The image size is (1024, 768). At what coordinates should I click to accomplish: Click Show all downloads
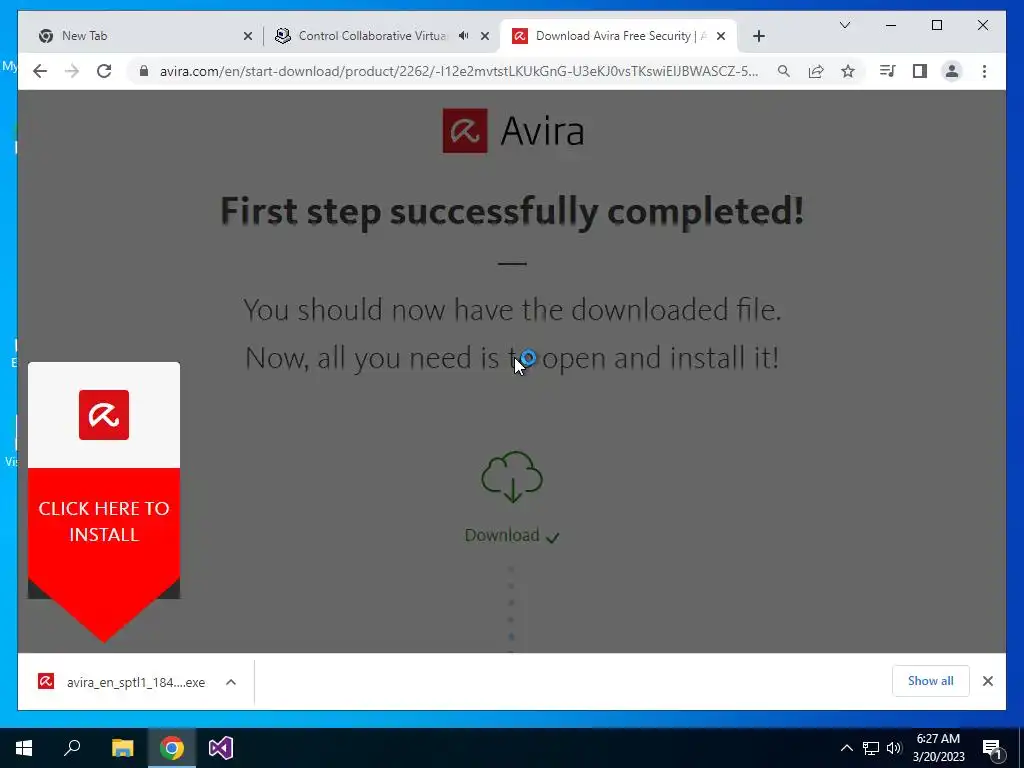pyautogui.click(x=931, y=681)
